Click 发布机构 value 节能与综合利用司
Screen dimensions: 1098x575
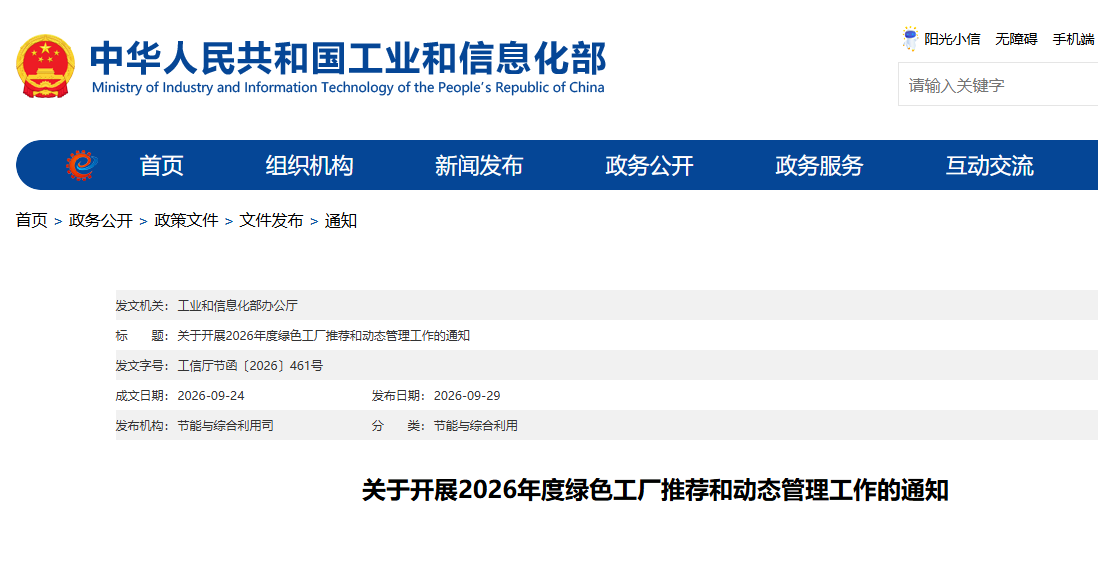click(x=225, y=426)
